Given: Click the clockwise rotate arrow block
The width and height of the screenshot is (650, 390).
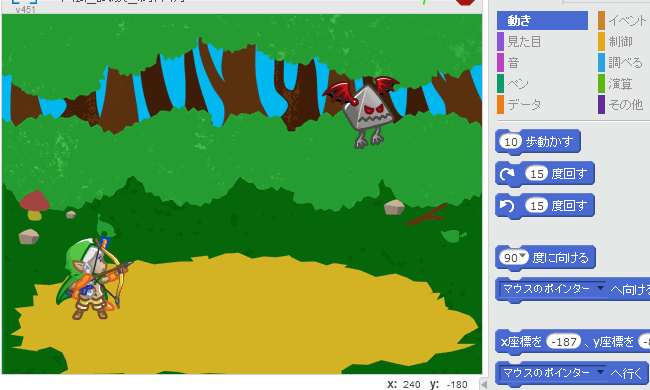Looking at the screenshot, I should coord(545,174).
